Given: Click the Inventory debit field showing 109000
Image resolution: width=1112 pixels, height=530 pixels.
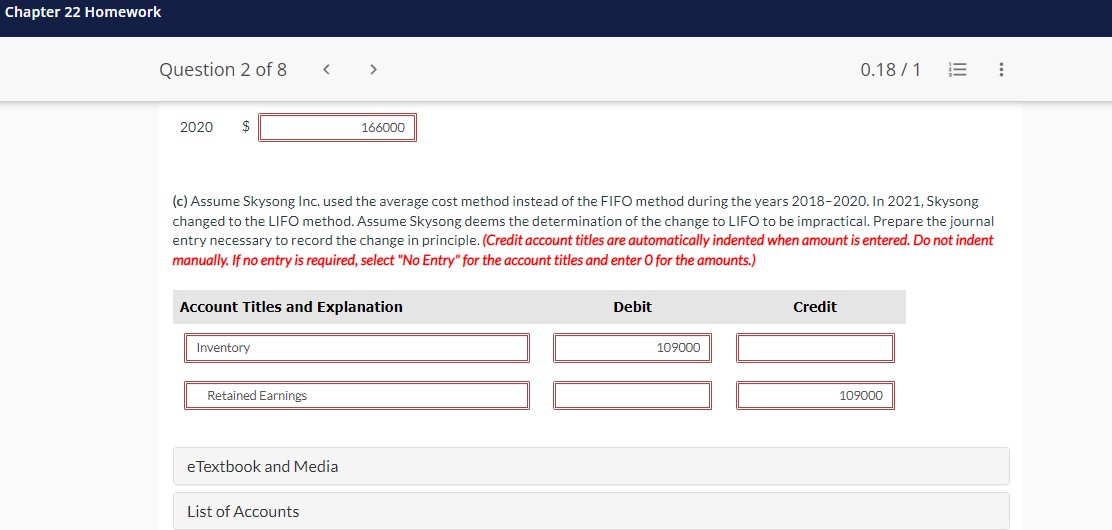Looking at the screenshot, I should [x=633, y=348].
